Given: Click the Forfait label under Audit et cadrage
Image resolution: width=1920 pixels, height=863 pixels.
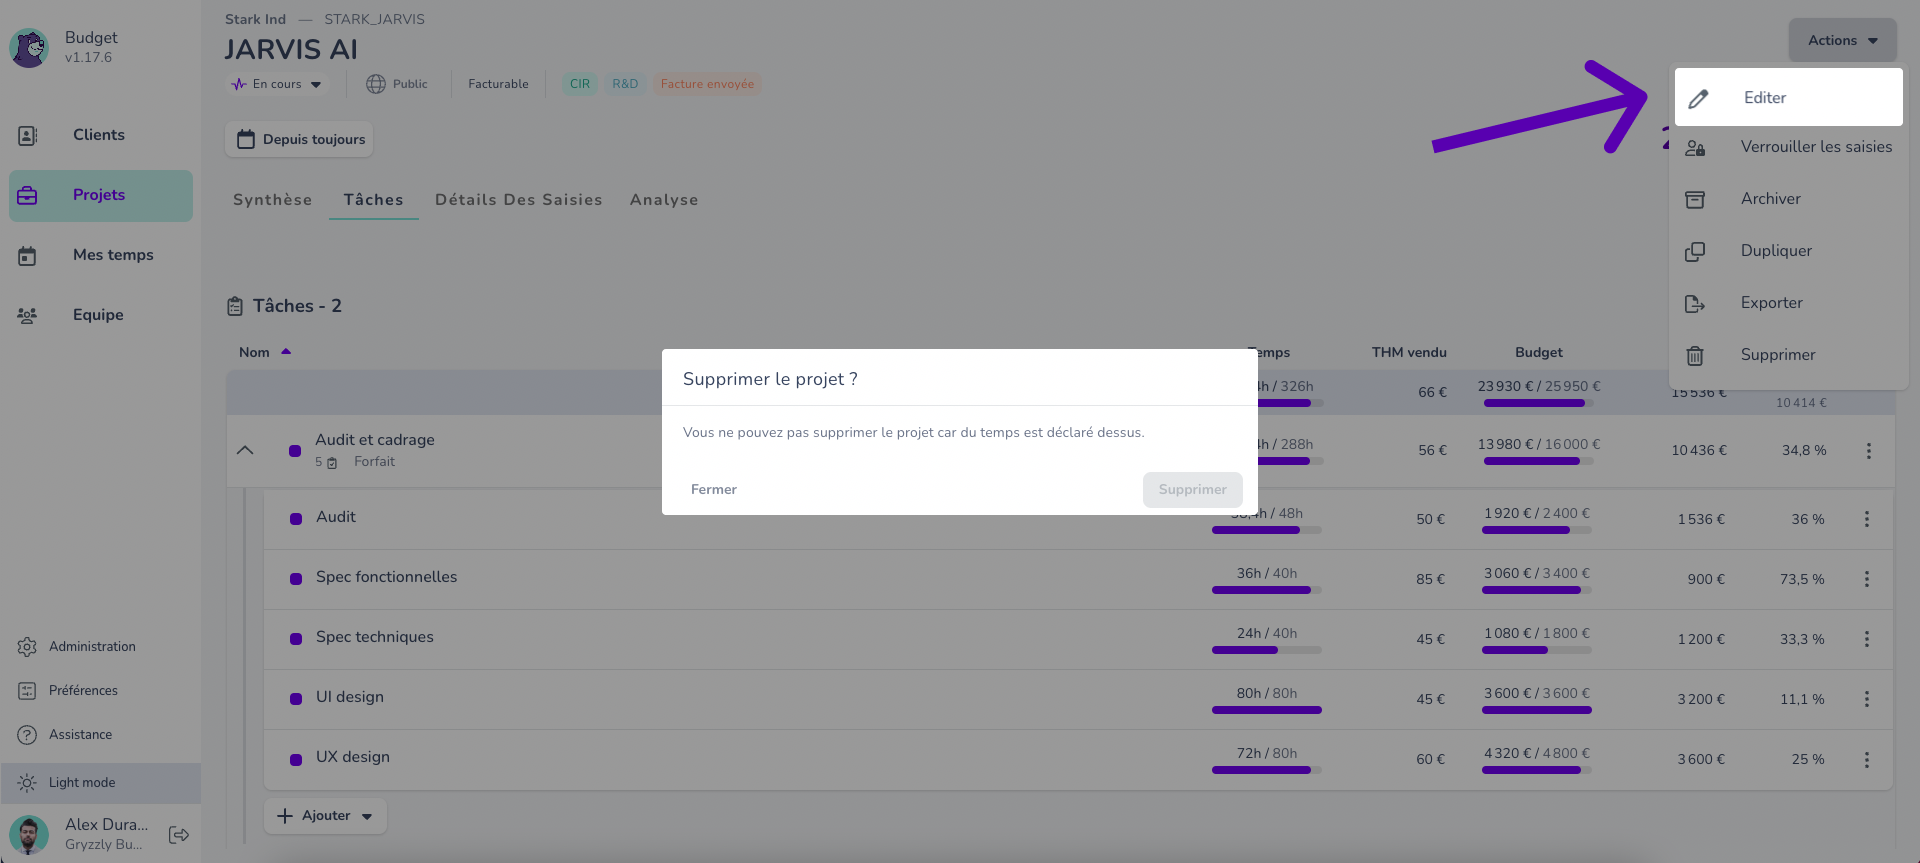Looking at the screenshot, I should pos(374,462).
